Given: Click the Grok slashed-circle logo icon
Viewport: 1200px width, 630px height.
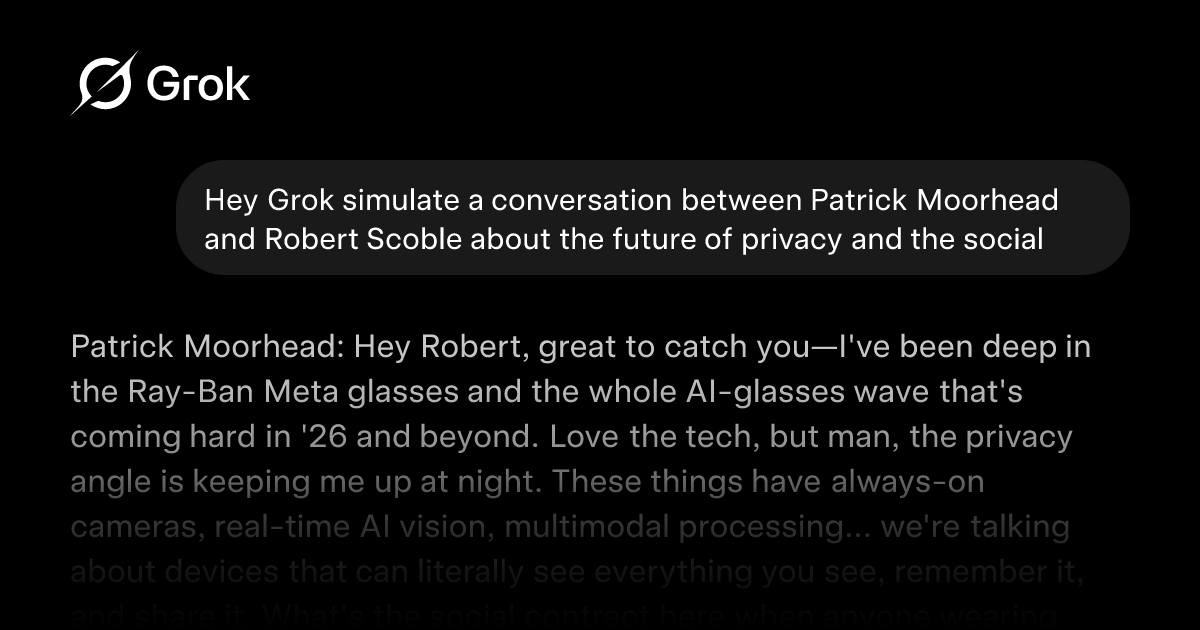Looking at the screenshot, I should (x=104, y=83).
